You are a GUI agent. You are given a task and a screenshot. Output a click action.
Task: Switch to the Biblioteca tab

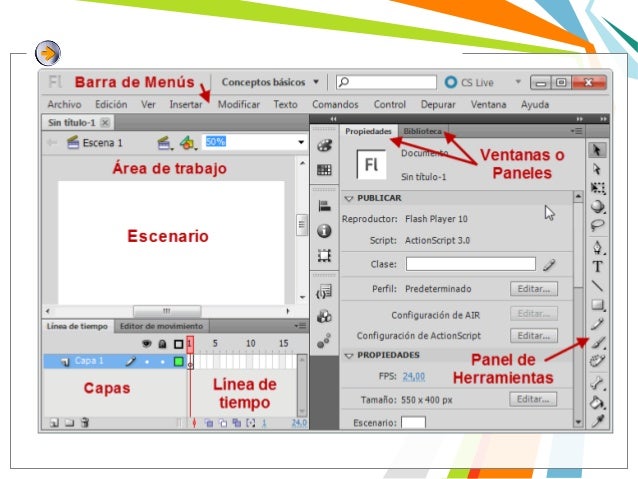coord(422,131)
